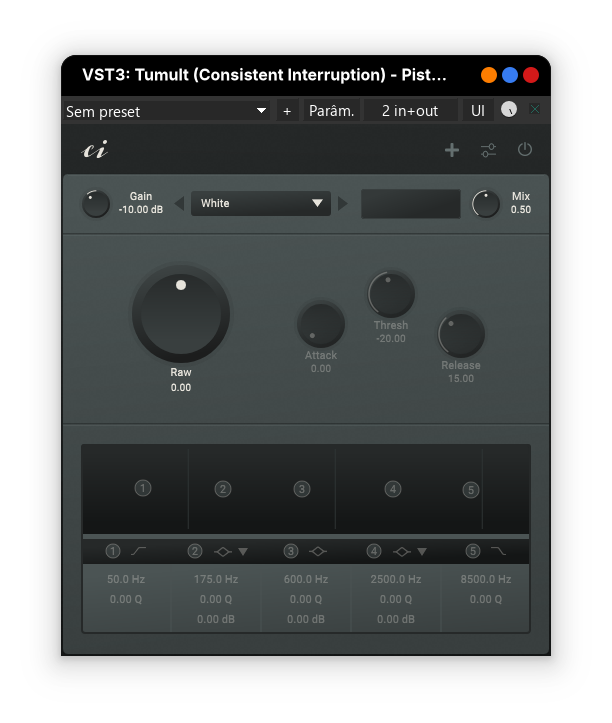Click EQ node 2 in the graph
This screenshot has height=723, width=612.
[x=223, y=489]
